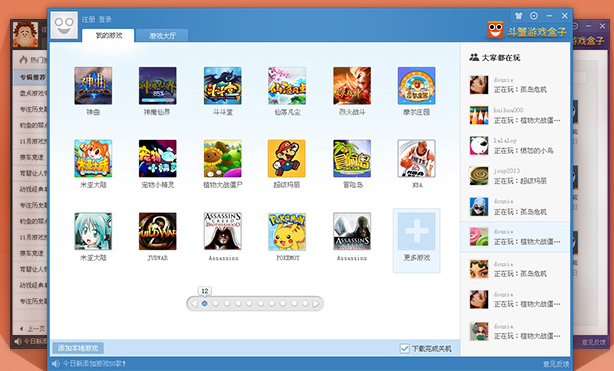Go to the next page with right arrow
614x371 pixels.
[x=316, y=304]
